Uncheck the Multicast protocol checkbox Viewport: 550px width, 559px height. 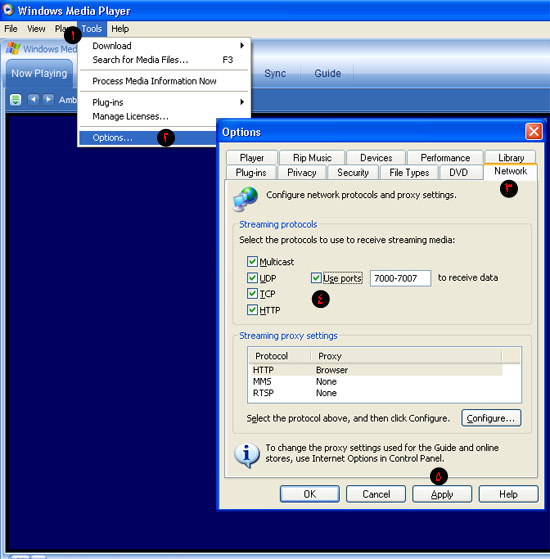pyautogui.click(x=252, y=261)
